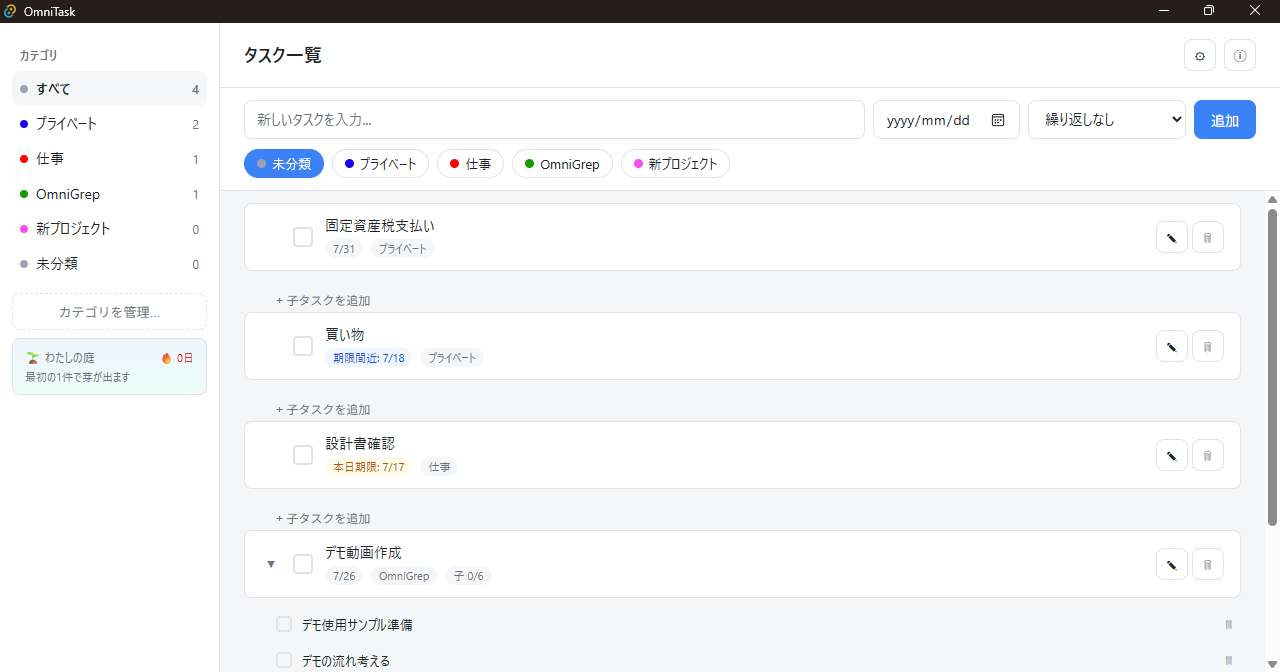
Task: Open the calendar picker icon in date field
Action: tap(998, 120)
